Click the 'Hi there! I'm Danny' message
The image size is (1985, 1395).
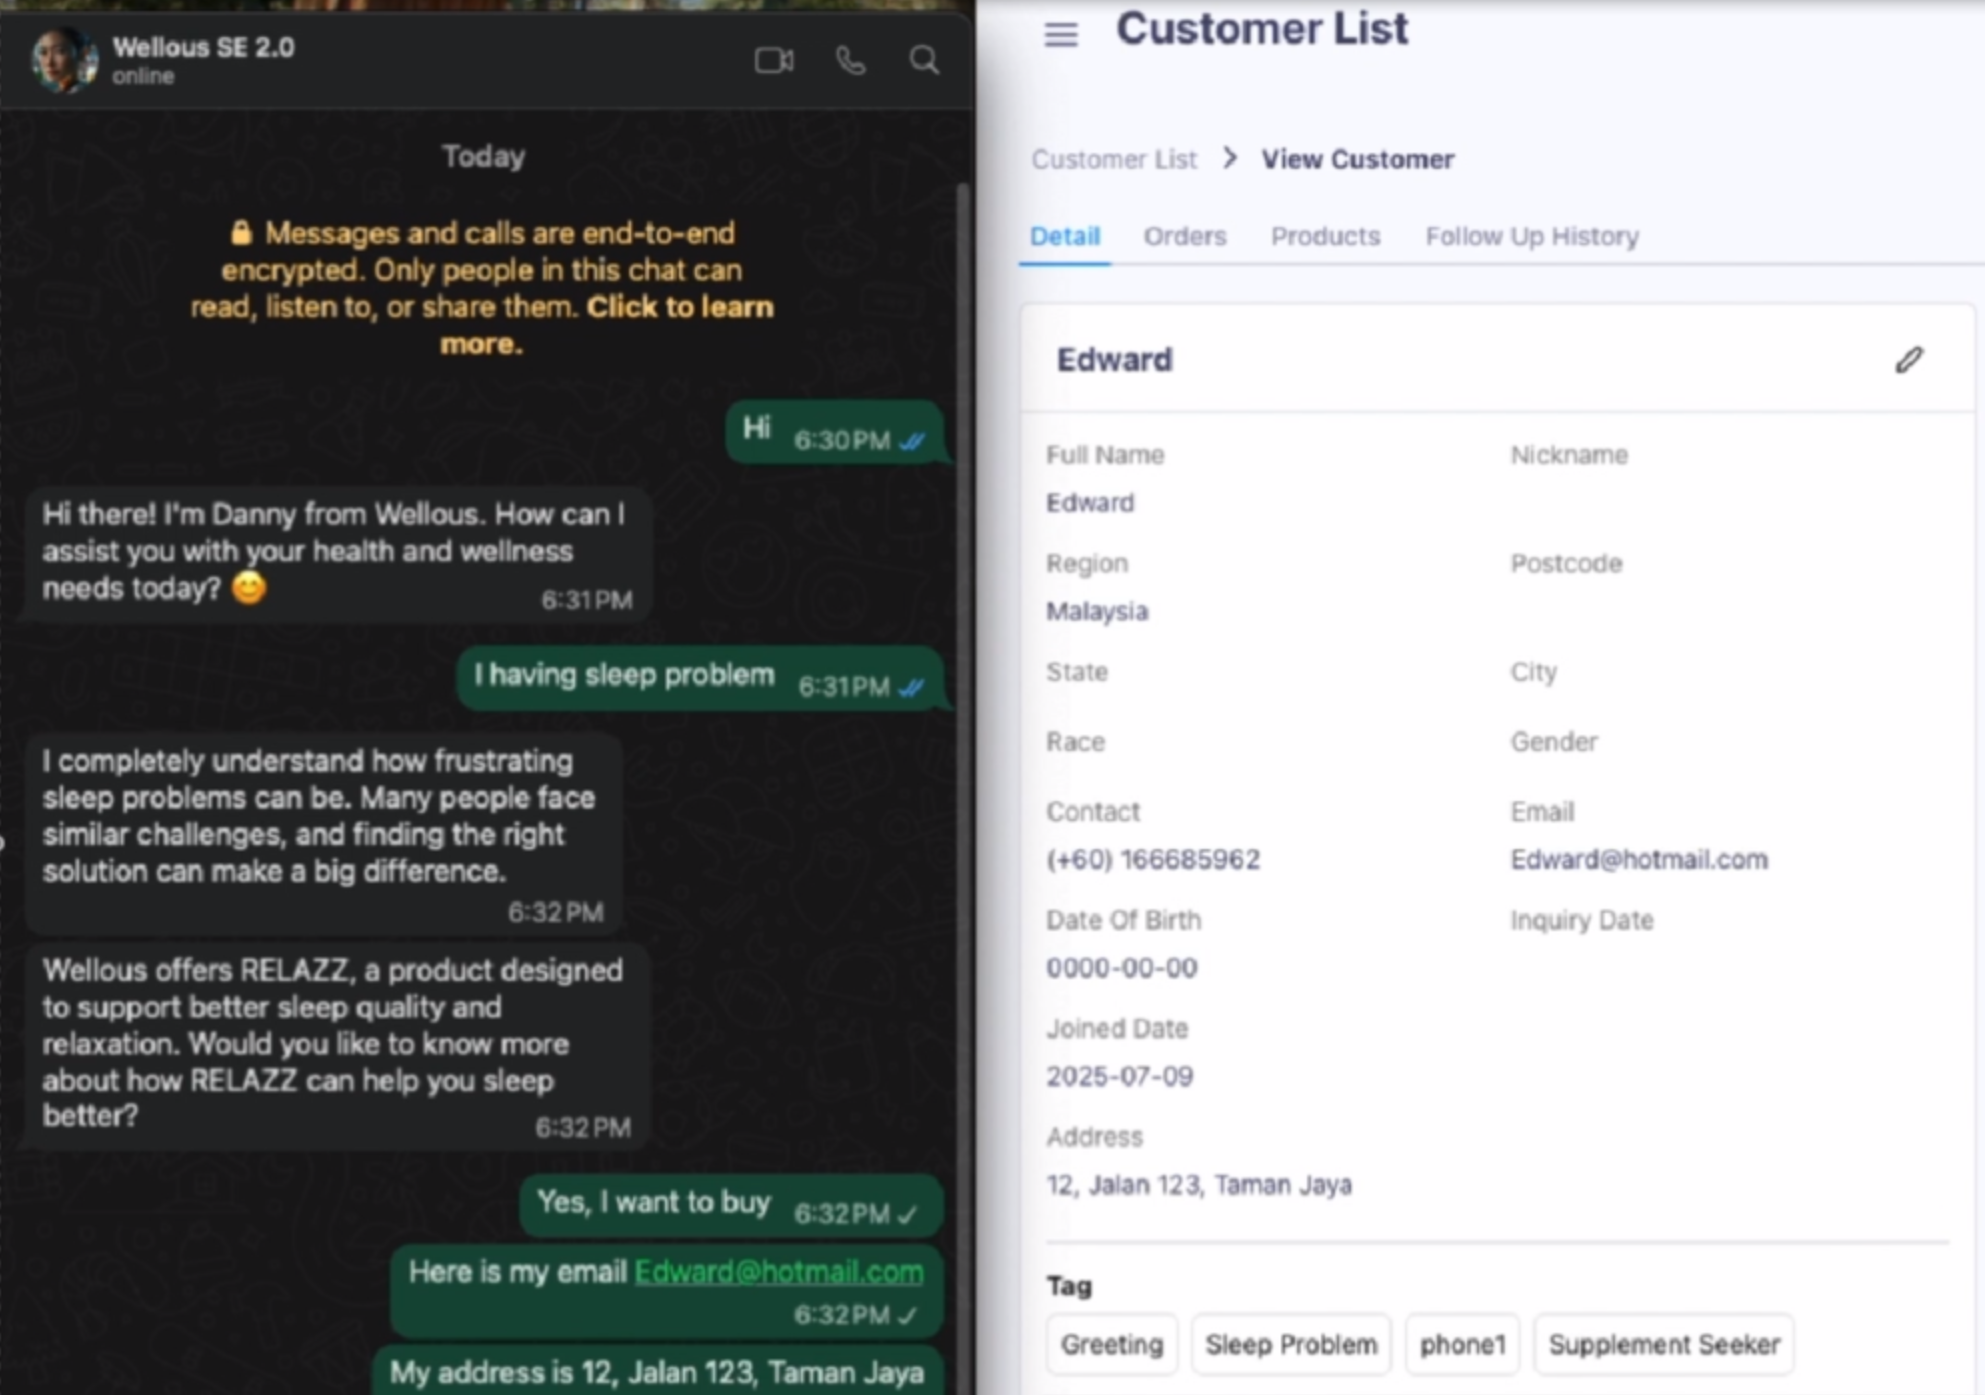click(x=338, y=553)
